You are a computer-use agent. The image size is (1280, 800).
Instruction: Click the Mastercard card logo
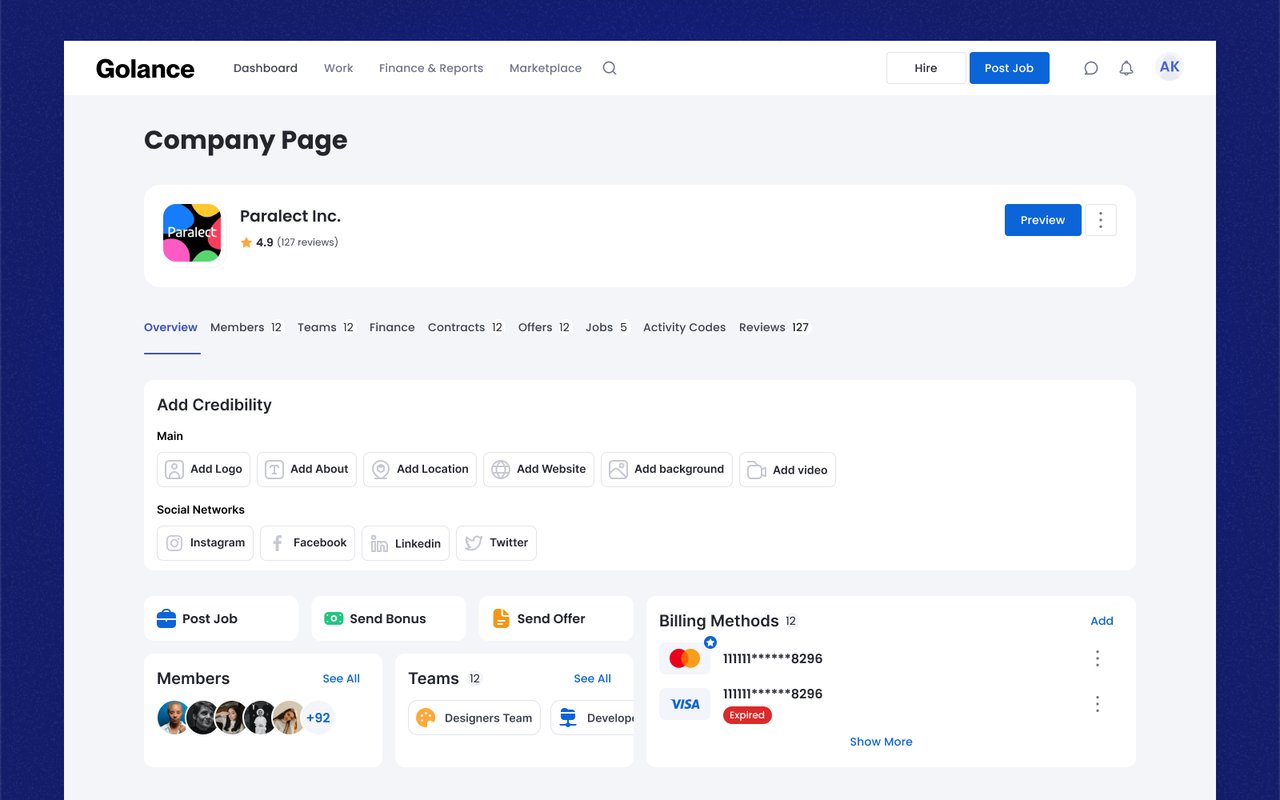(x=685, y=658)
